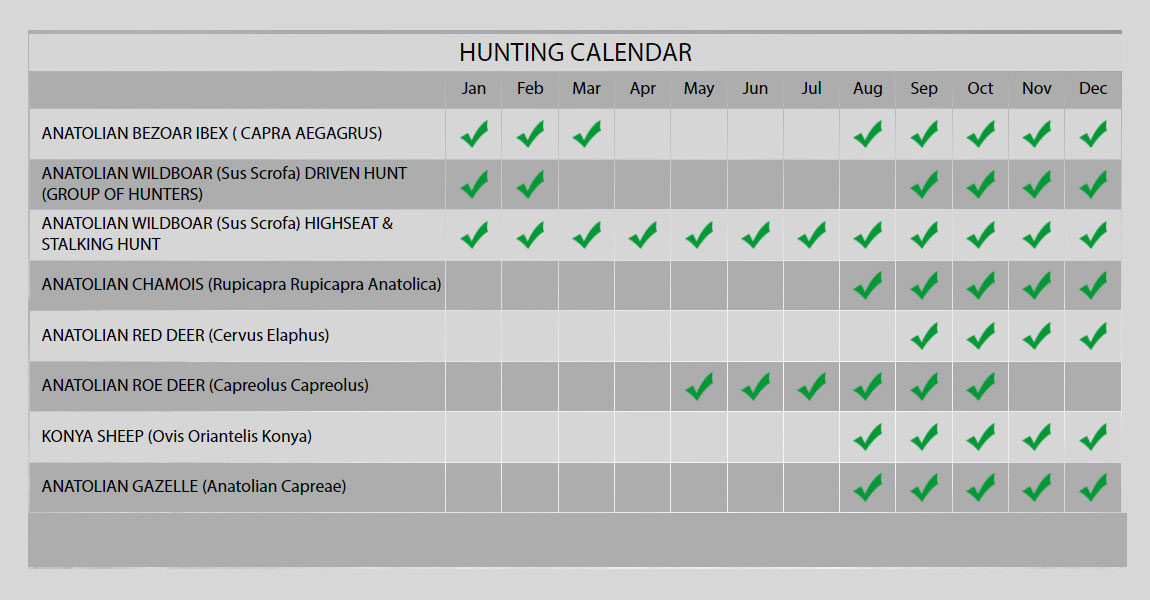Click the Bezoar Ibex January checkmark

click(474, 133)
